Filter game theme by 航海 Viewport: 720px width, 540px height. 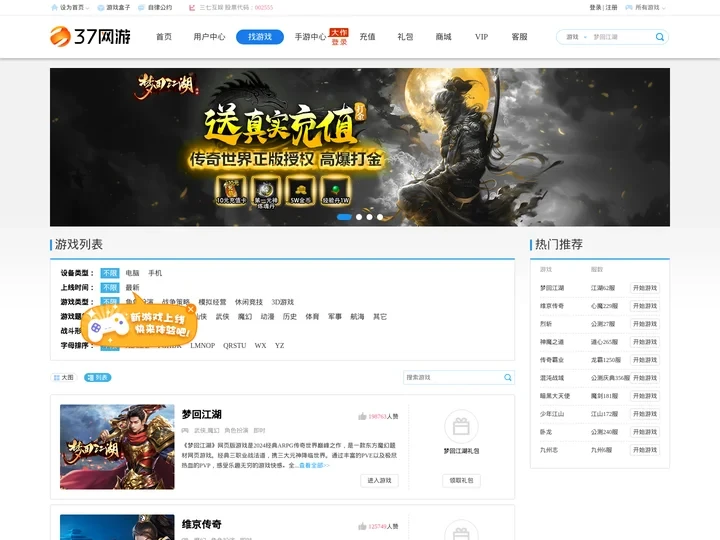pyautogui.click(x=357, y=317)
